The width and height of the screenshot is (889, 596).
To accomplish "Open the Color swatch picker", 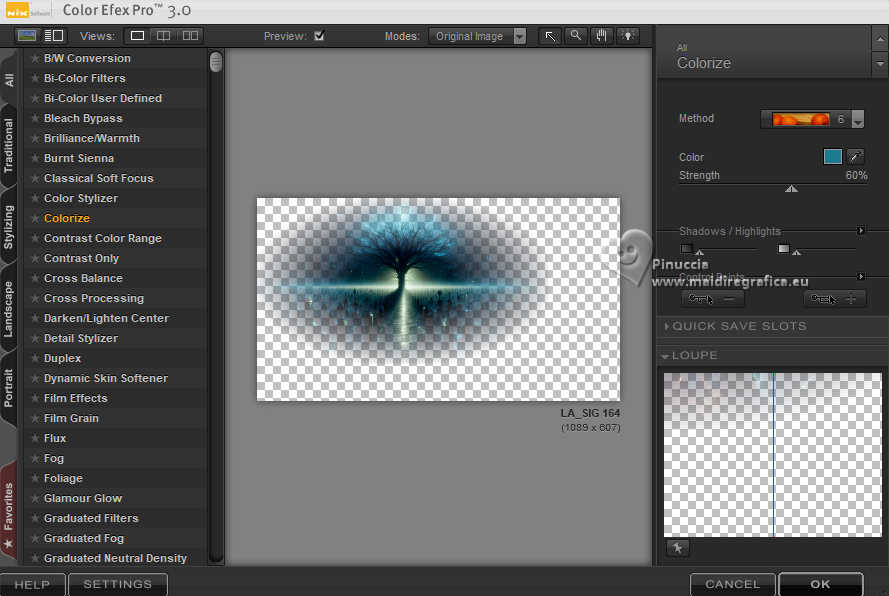I will 832,157.
